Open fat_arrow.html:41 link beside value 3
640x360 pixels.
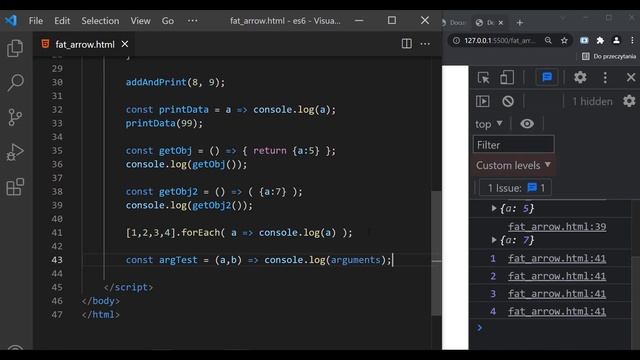pyautogui.click(x=557, y=293)
